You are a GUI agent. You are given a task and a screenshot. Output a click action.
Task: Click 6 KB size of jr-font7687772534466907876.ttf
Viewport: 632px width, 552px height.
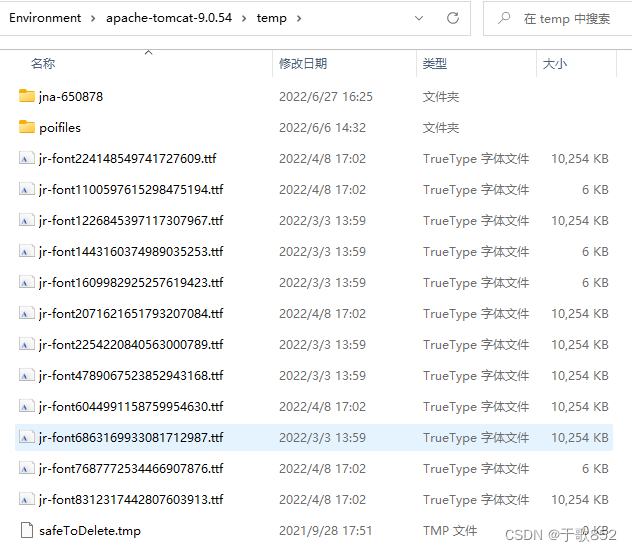coord(595,469)
